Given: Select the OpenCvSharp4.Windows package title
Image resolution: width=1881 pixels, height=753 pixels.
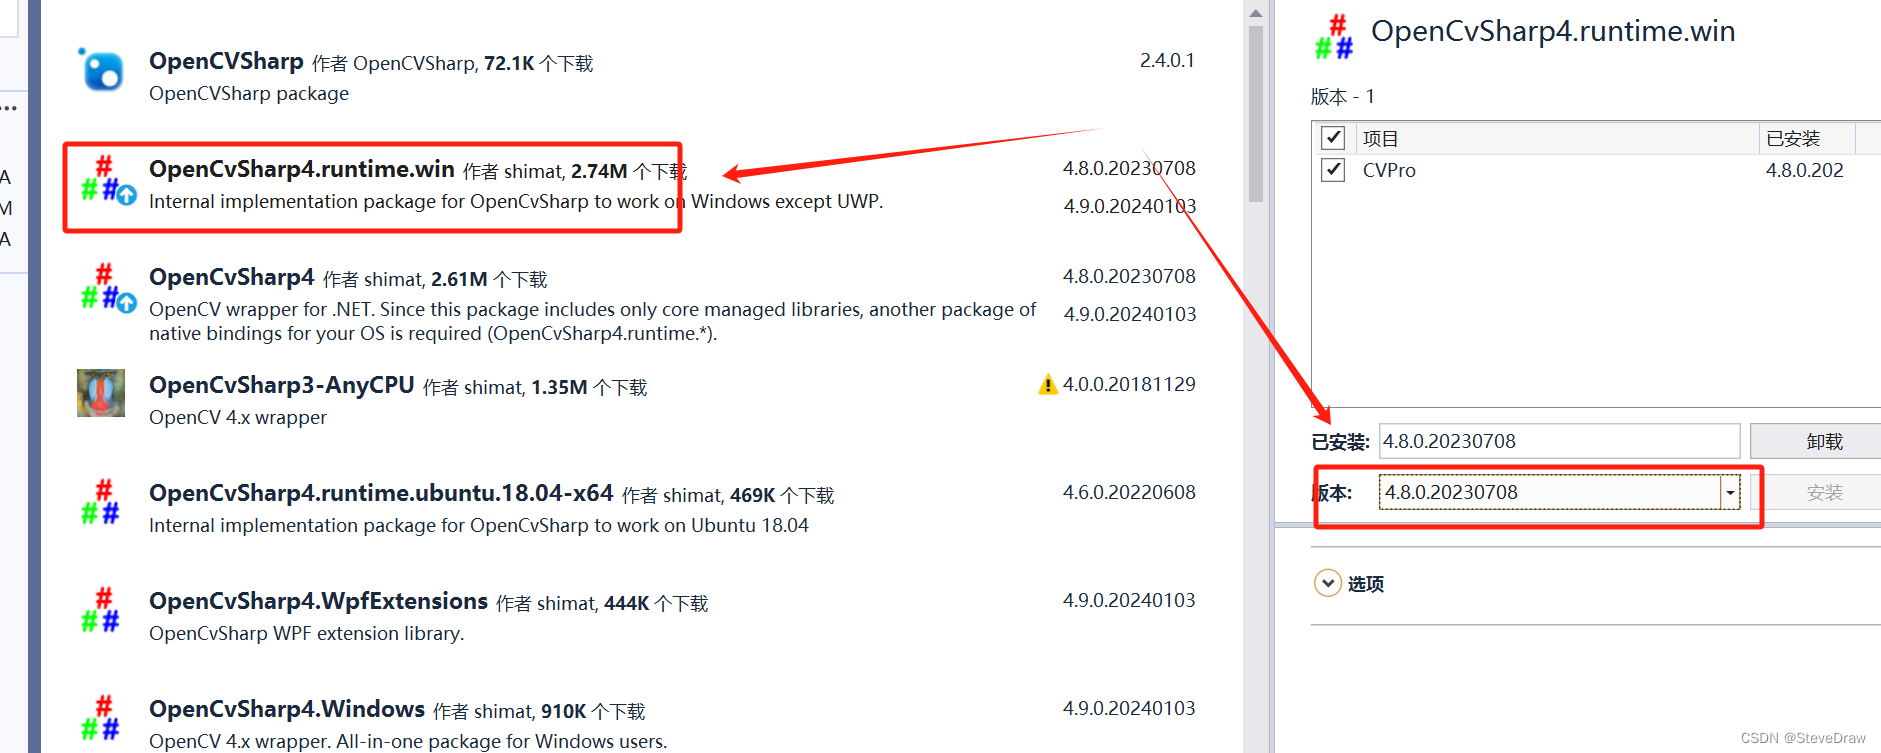Looking at the screenshot, I should click(287, 709).
